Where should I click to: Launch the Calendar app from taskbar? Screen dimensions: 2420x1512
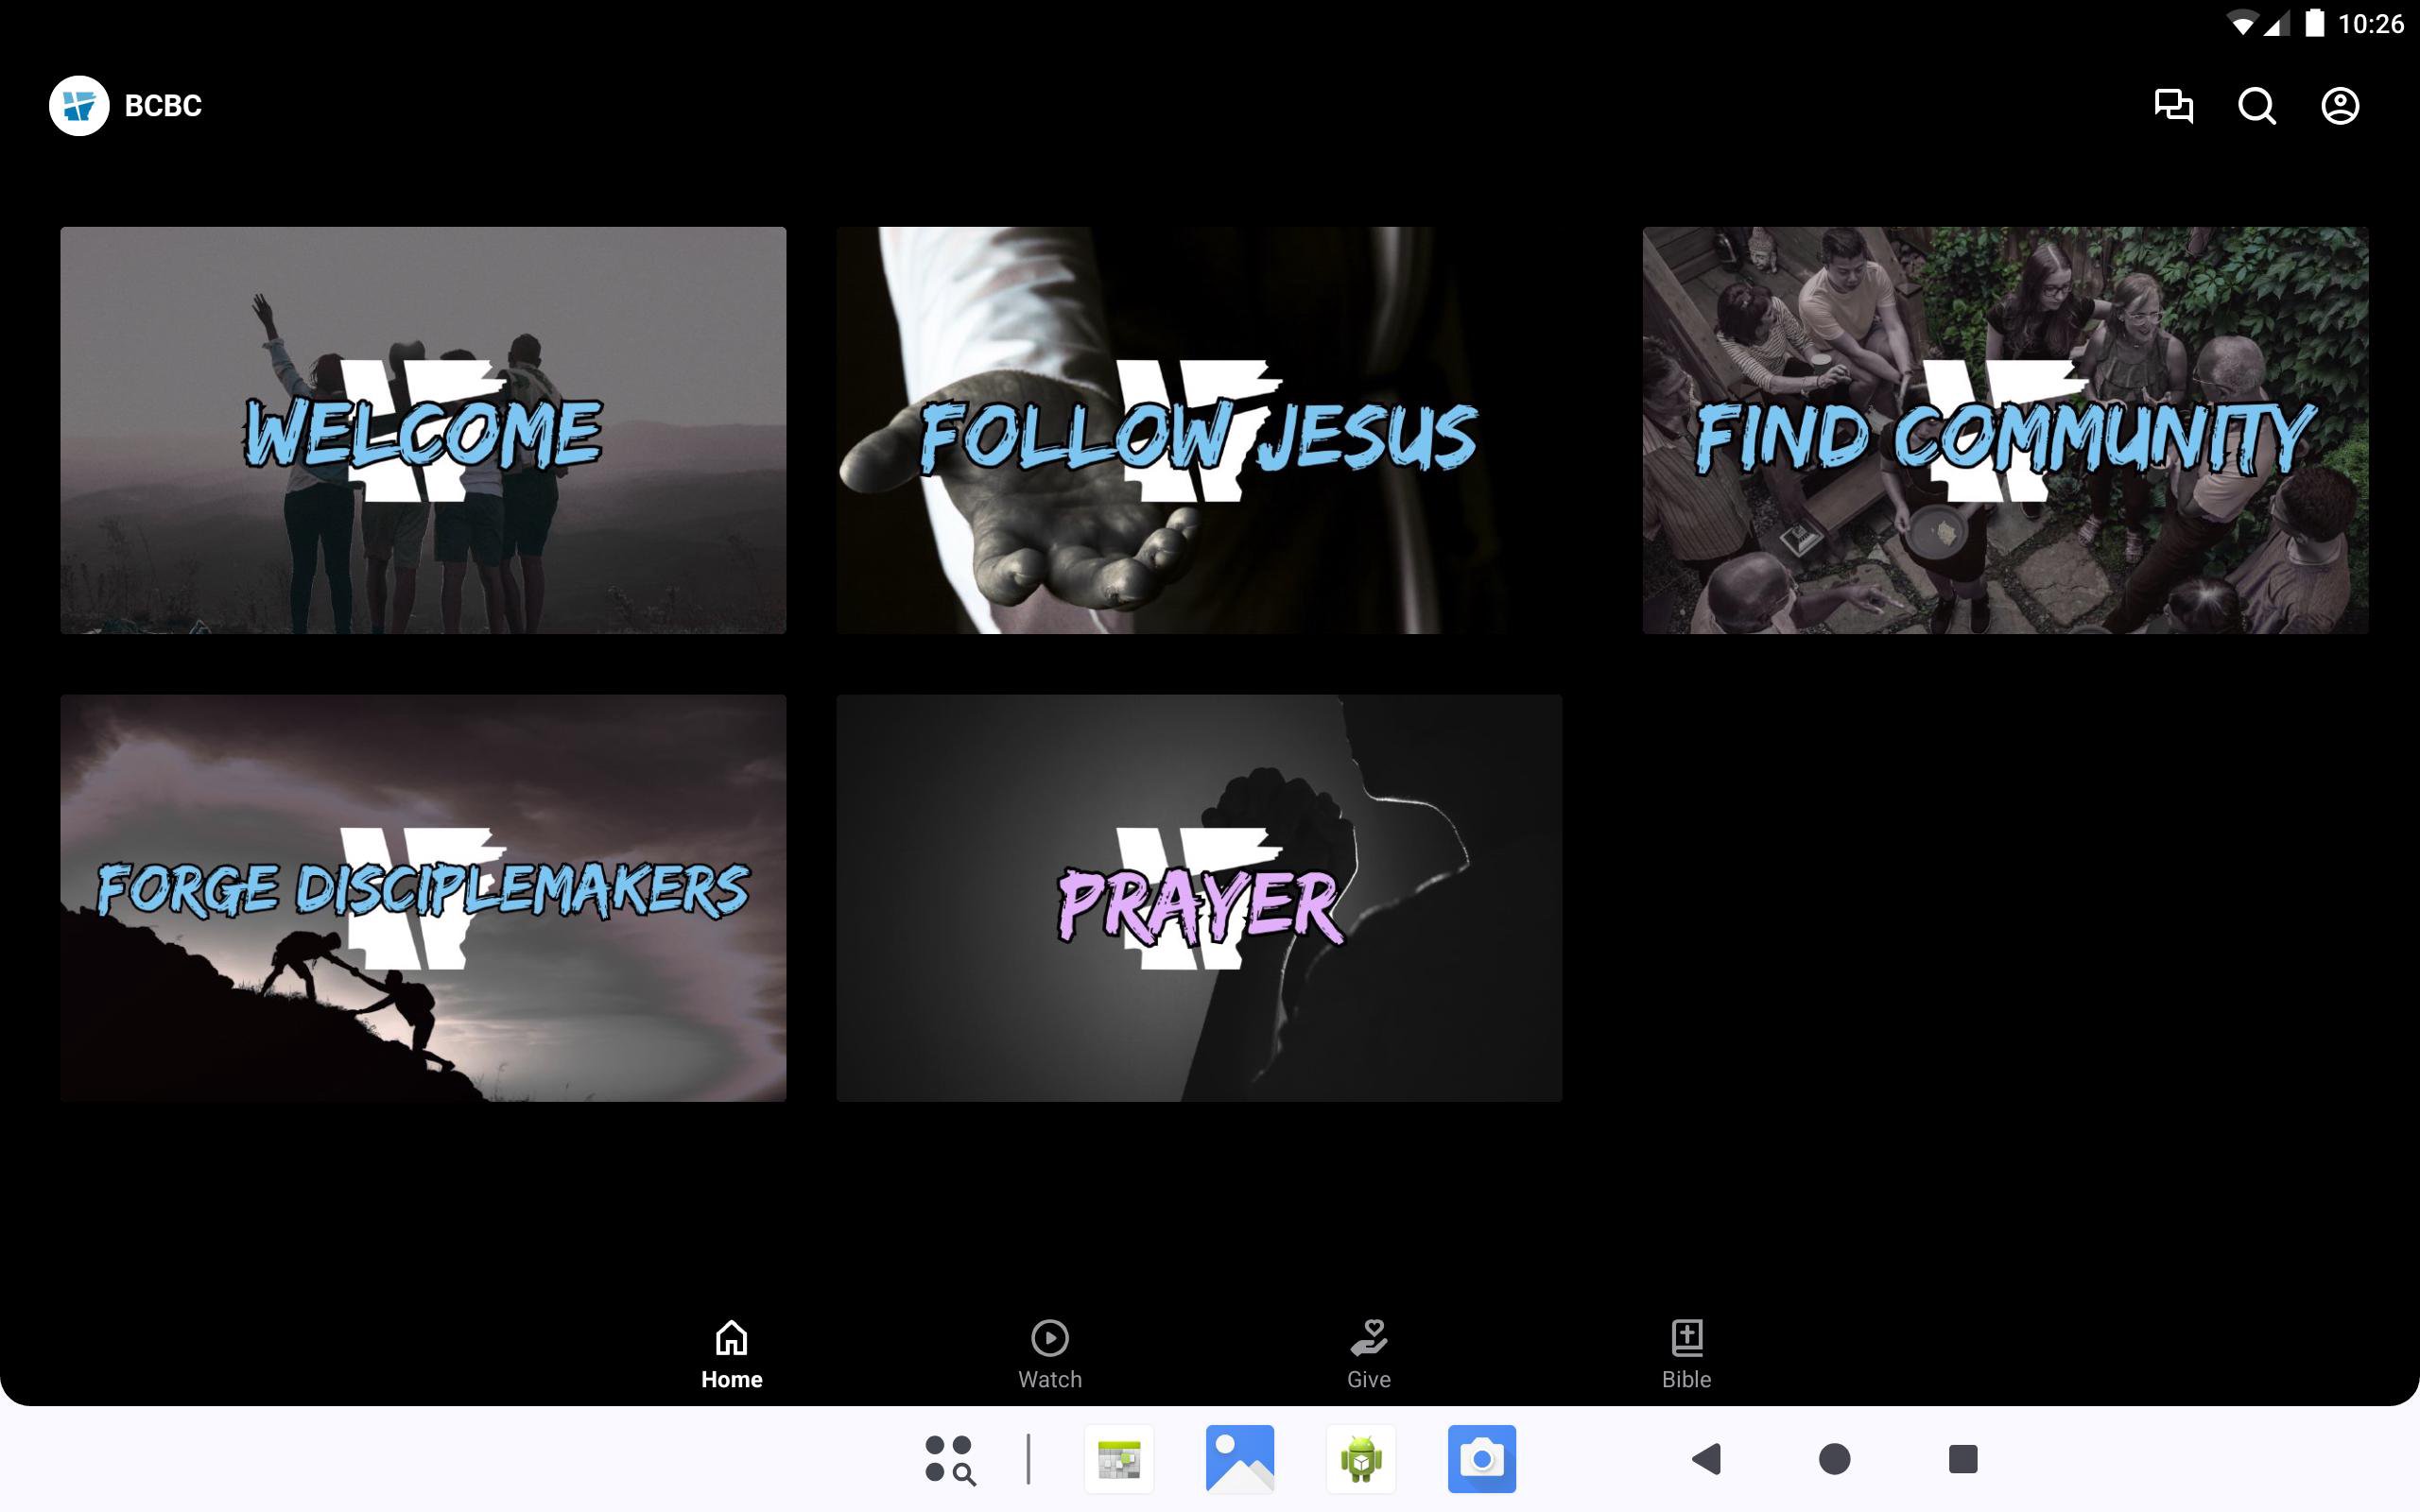1118,1459
